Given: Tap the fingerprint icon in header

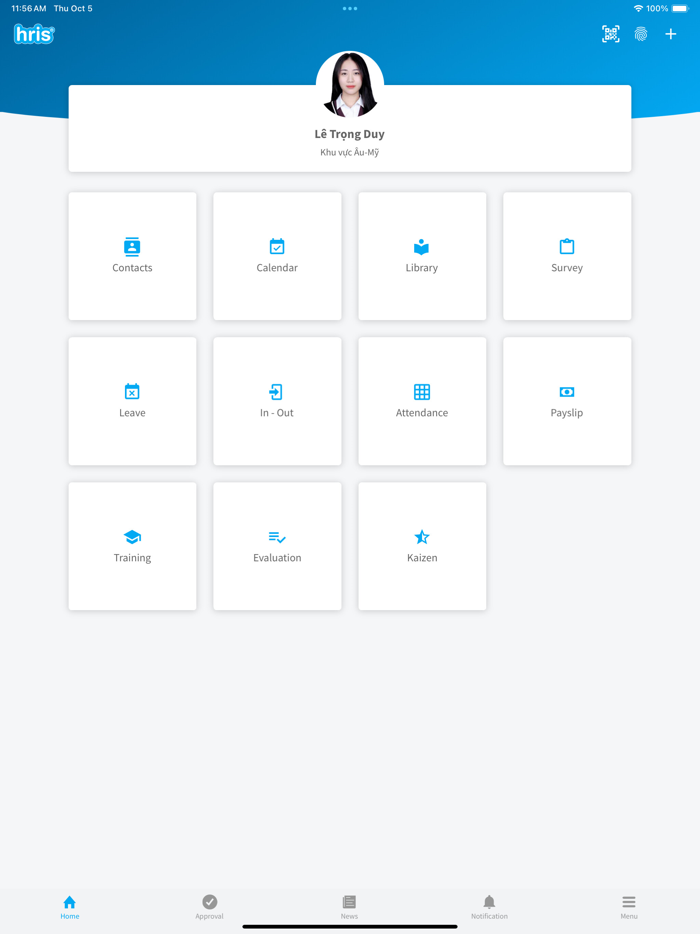Looking at the screenshot, I should coord(641,34).
